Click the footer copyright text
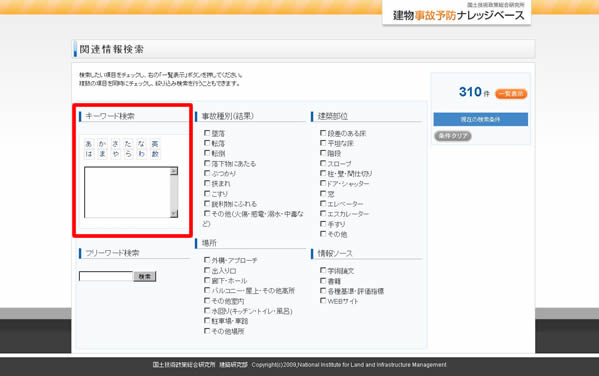This screenshot has height=376, width=599. (299, 365)
